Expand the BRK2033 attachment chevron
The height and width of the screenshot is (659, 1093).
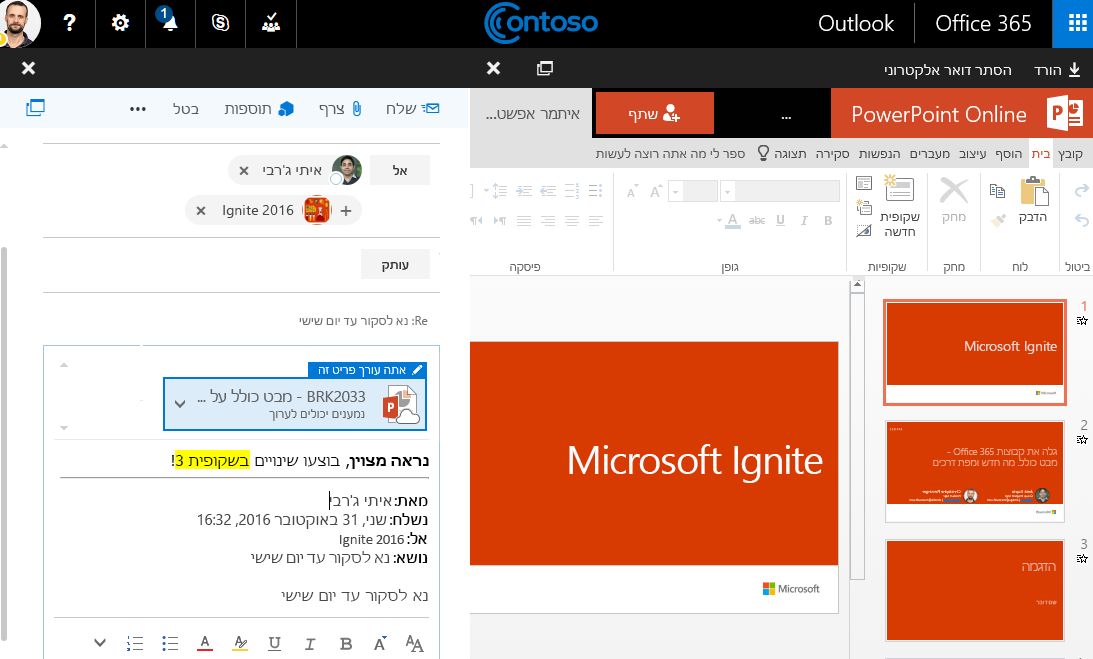(x=180, y=404)
